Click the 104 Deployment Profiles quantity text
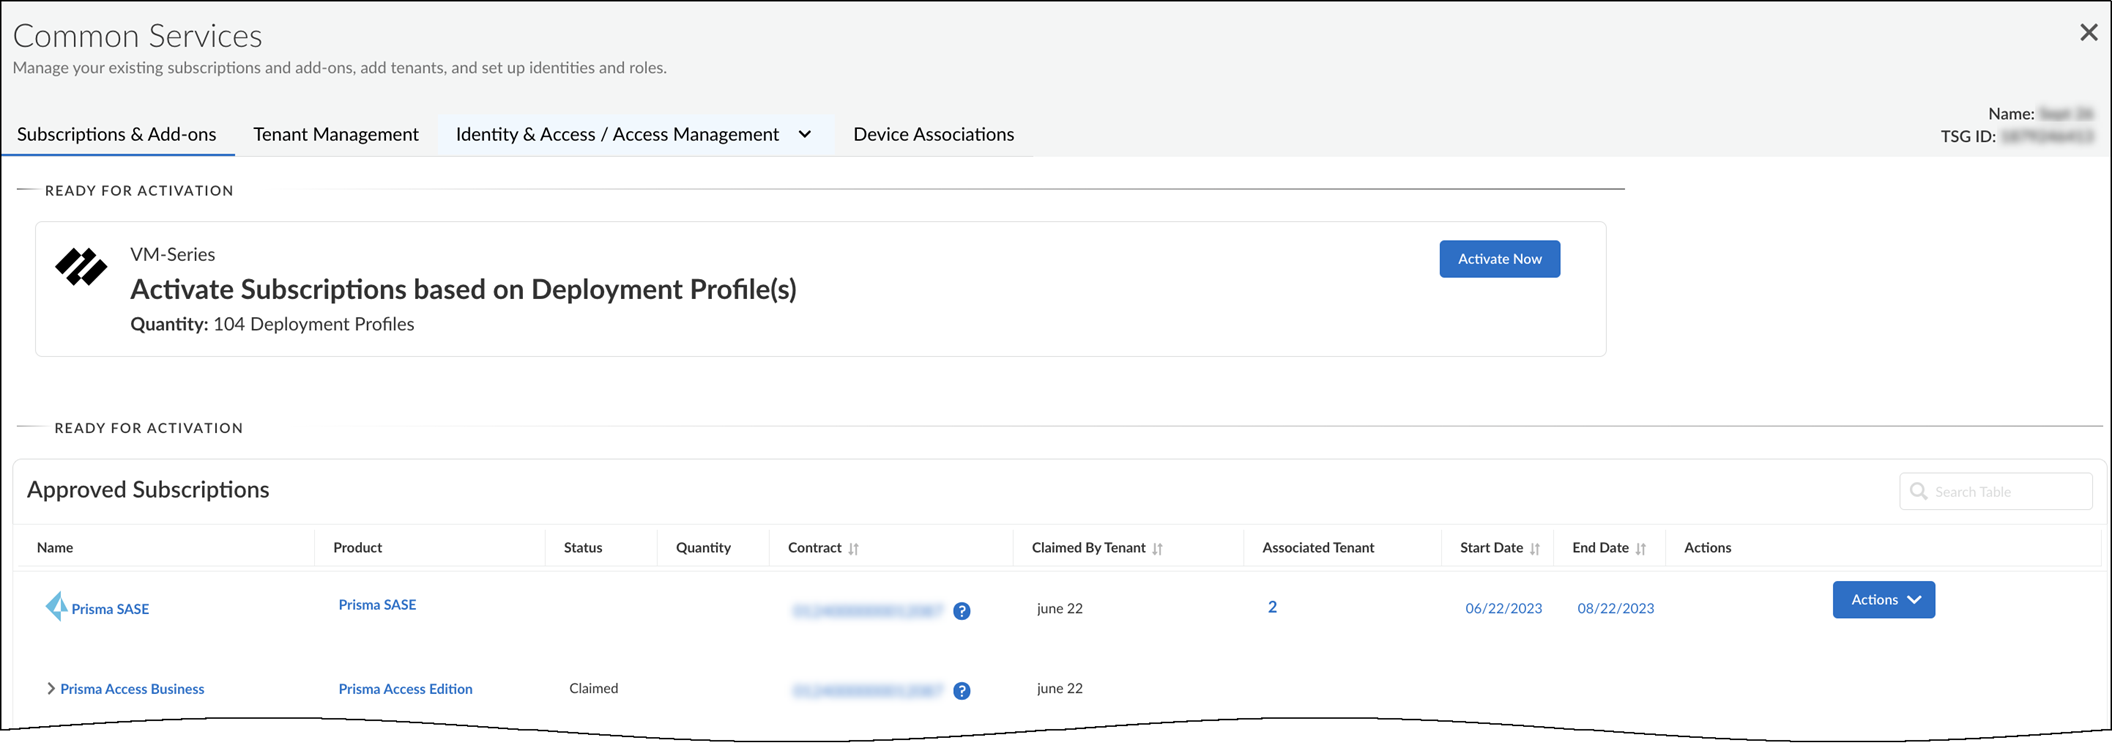This screenshot has width=2112, height=743. 313,324
